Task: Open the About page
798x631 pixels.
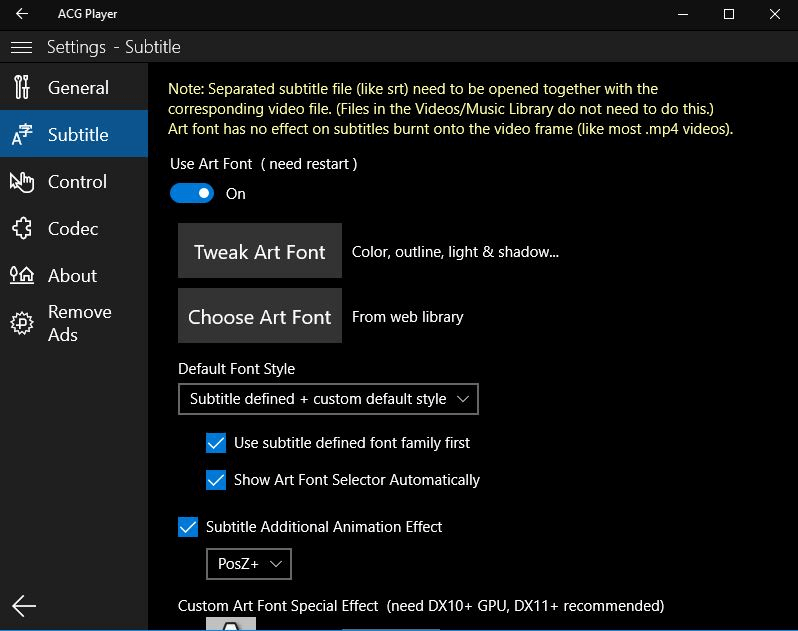Action: click(x=74, y=275)
